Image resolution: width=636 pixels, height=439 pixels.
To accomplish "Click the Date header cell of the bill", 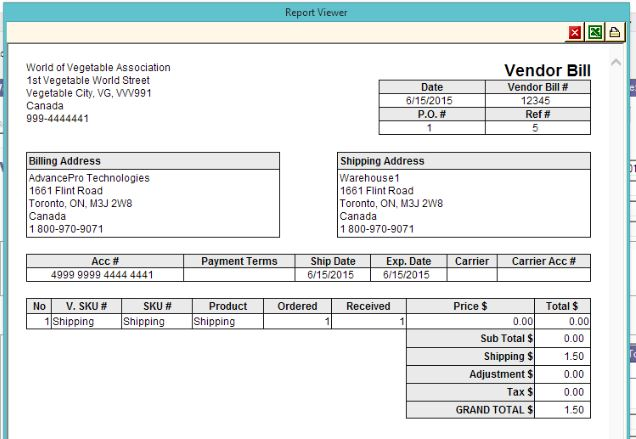I will 431,88.
